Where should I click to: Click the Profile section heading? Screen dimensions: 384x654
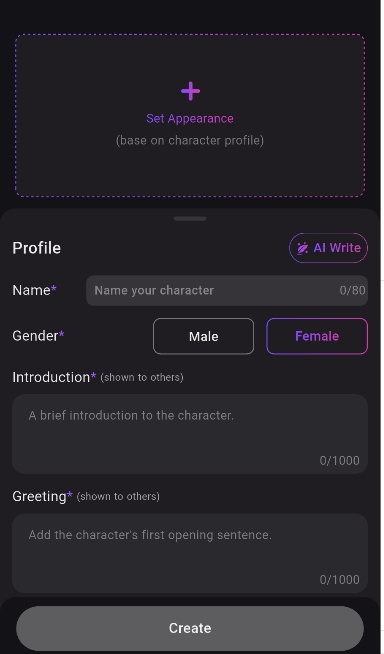(37, 248)
